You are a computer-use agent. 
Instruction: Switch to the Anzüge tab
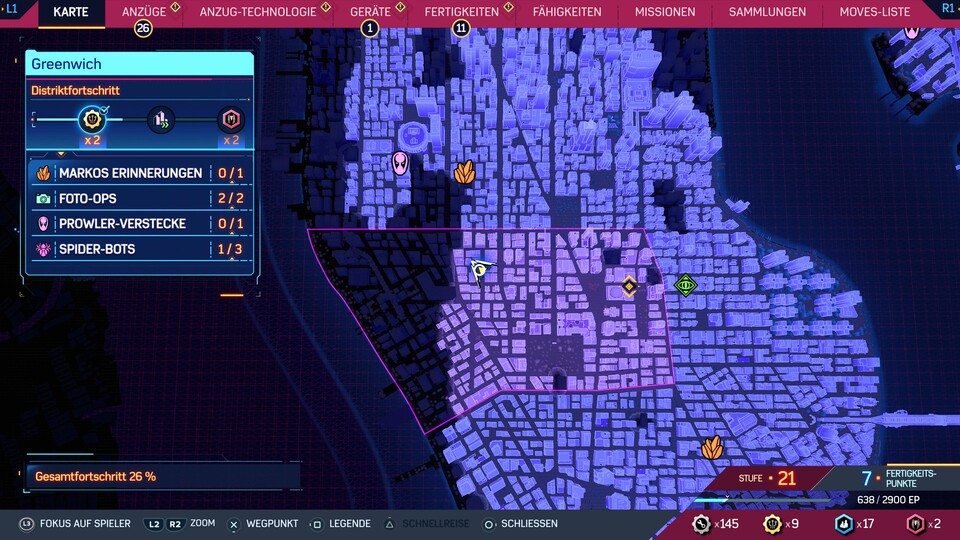pos(144,12)
